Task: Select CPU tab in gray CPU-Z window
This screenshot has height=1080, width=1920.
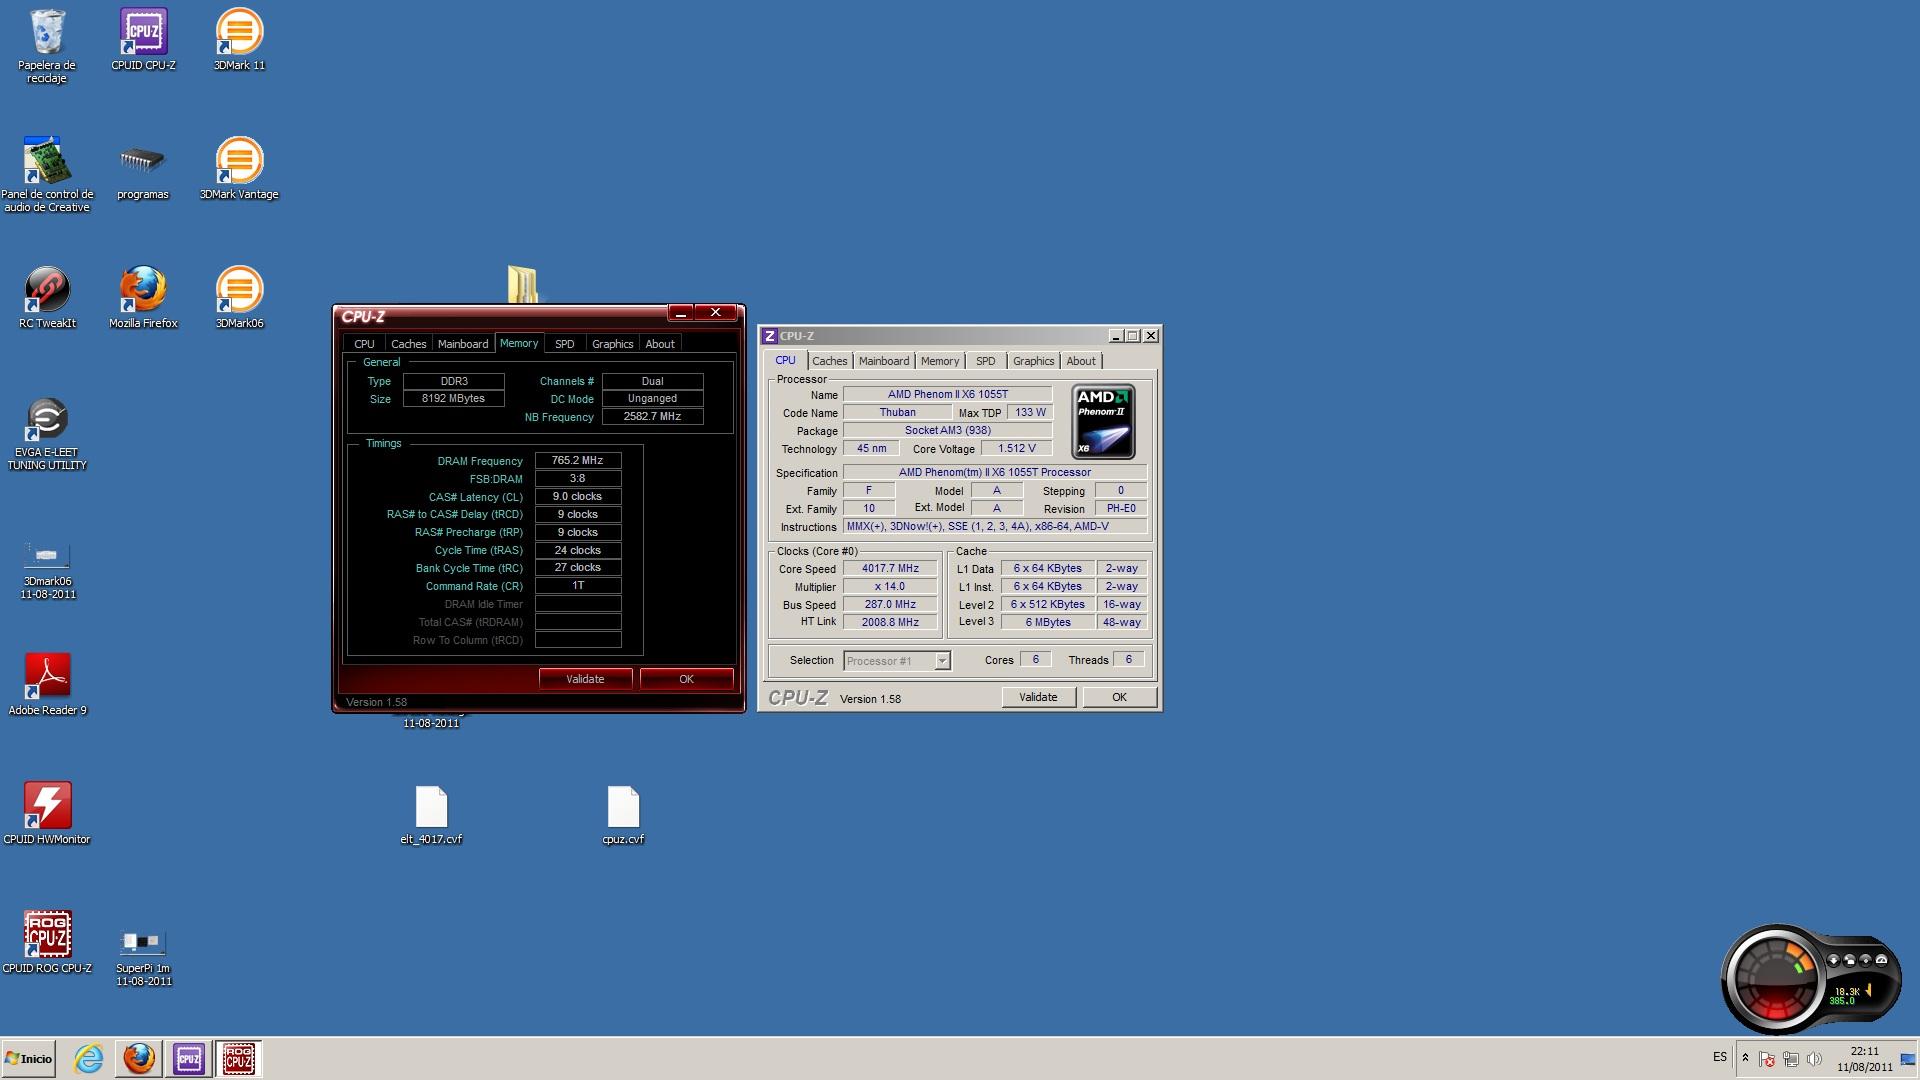Action: [x=785, y=360]
